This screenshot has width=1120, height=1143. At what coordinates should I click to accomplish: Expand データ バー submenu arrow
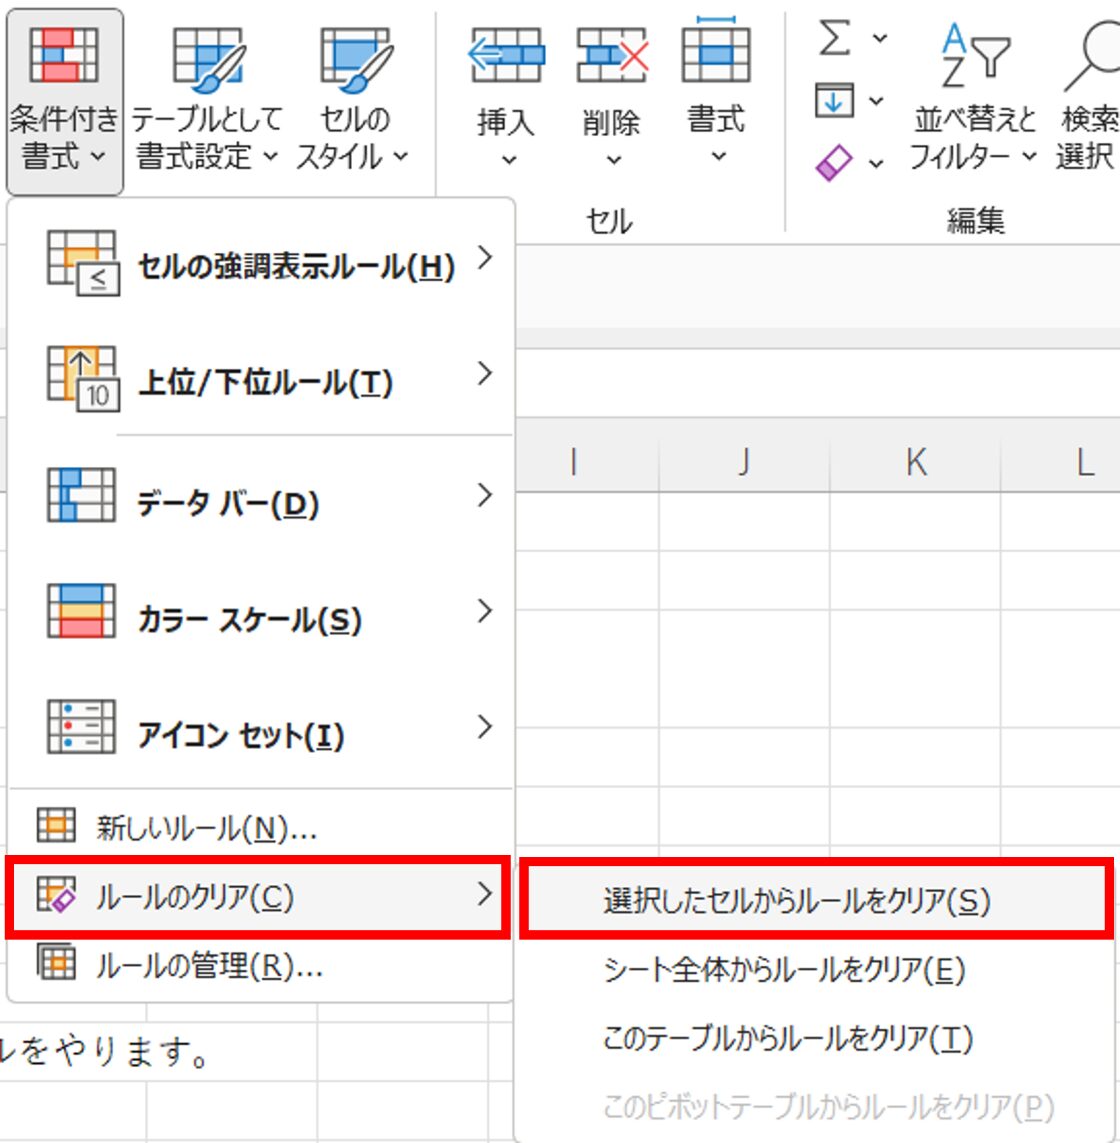(x=485, y=495)
